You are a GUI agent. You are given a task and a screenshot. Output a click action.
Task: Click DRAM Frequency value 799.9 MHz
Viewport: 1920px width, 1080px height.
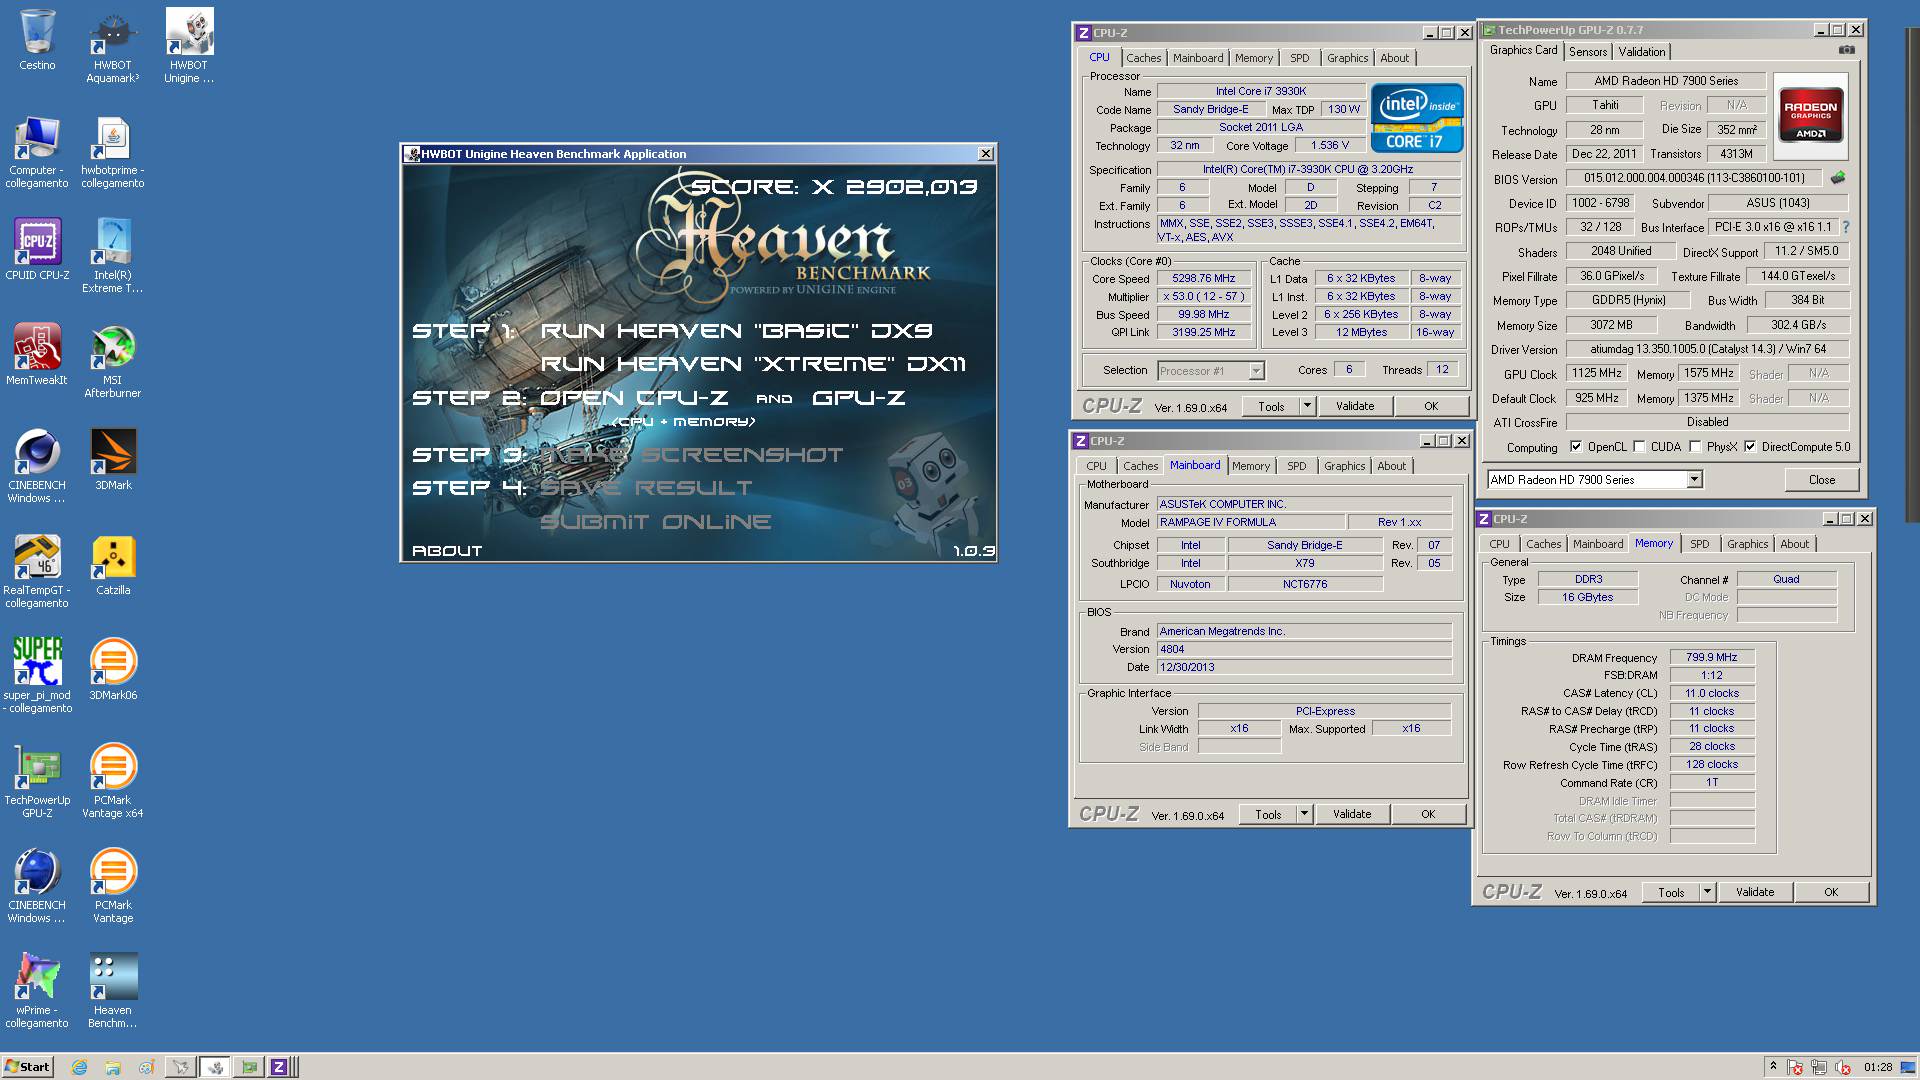tap(1711, 658)
